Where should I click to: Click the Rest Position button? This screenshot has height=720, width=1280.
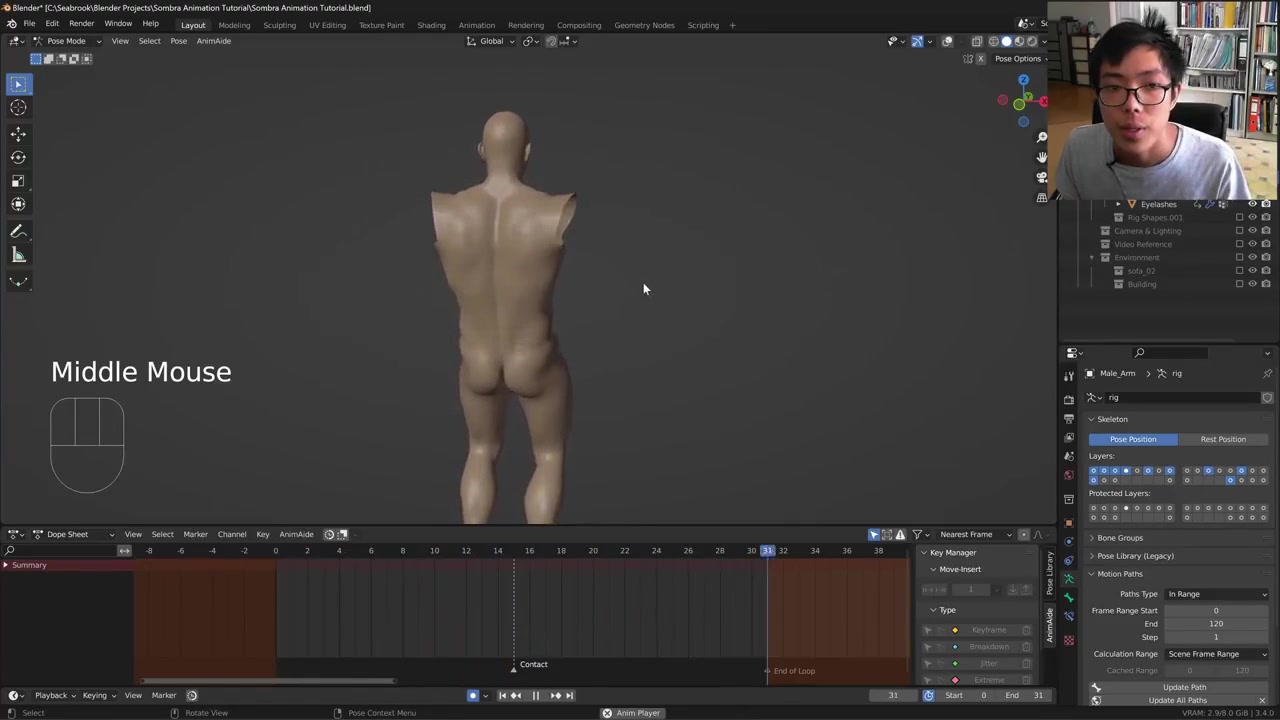[x=1222, y=439]
